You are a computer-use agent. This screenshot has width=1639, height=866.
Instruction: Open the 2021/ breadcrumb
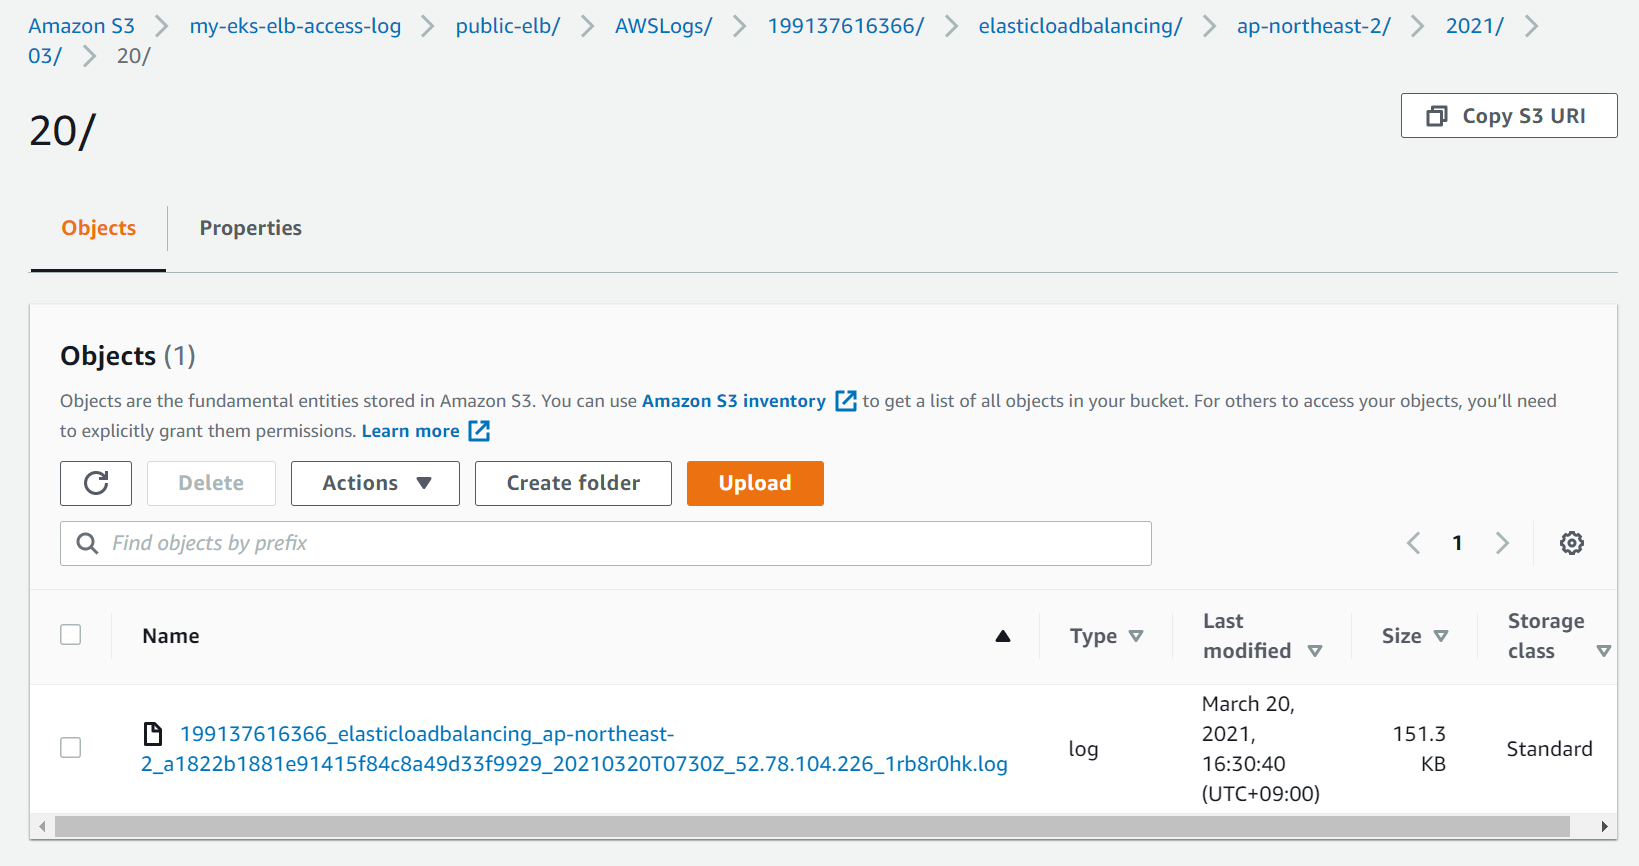pos(1474,26)
